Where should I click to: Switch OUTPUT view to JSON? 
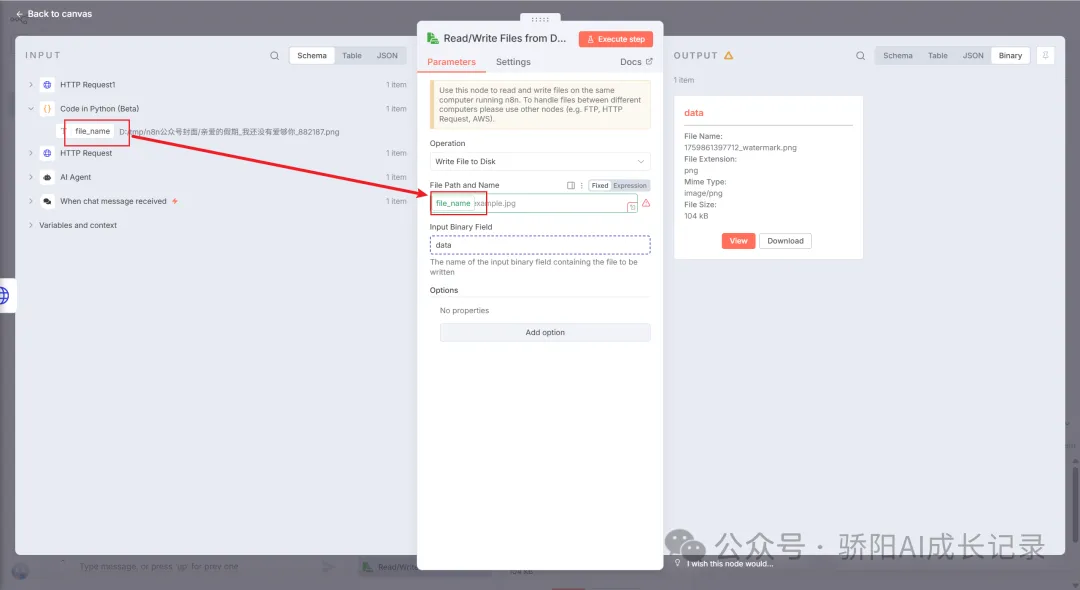click(973, 56)
